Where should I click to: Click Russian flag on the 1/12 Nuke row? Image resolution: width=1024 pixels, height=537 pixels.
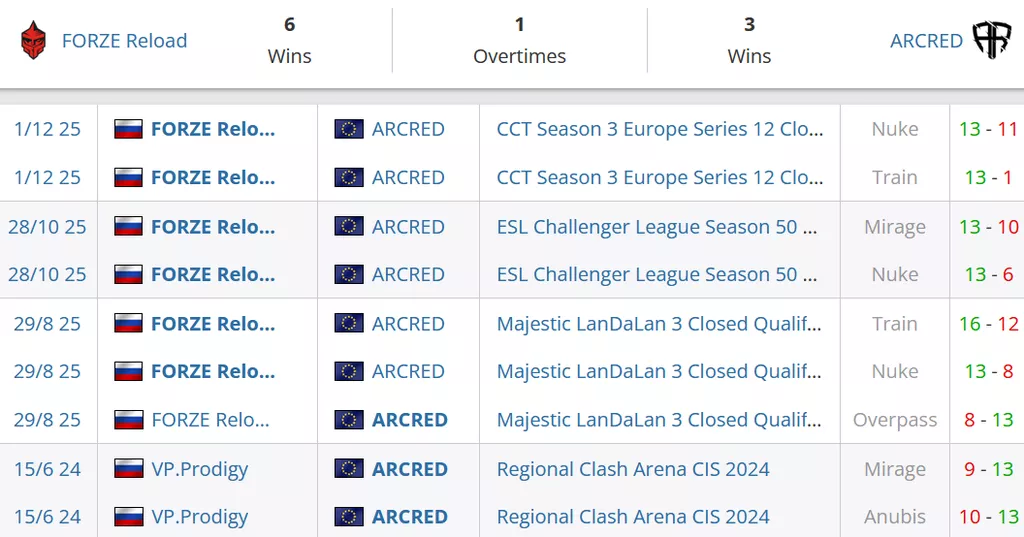pyautogui.click(x=128, y=129)
